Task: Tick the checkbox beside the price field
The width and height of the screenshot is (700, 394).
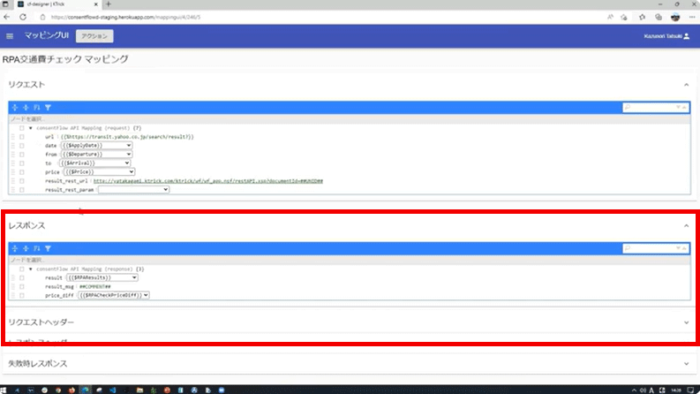Action: [21, 172]
